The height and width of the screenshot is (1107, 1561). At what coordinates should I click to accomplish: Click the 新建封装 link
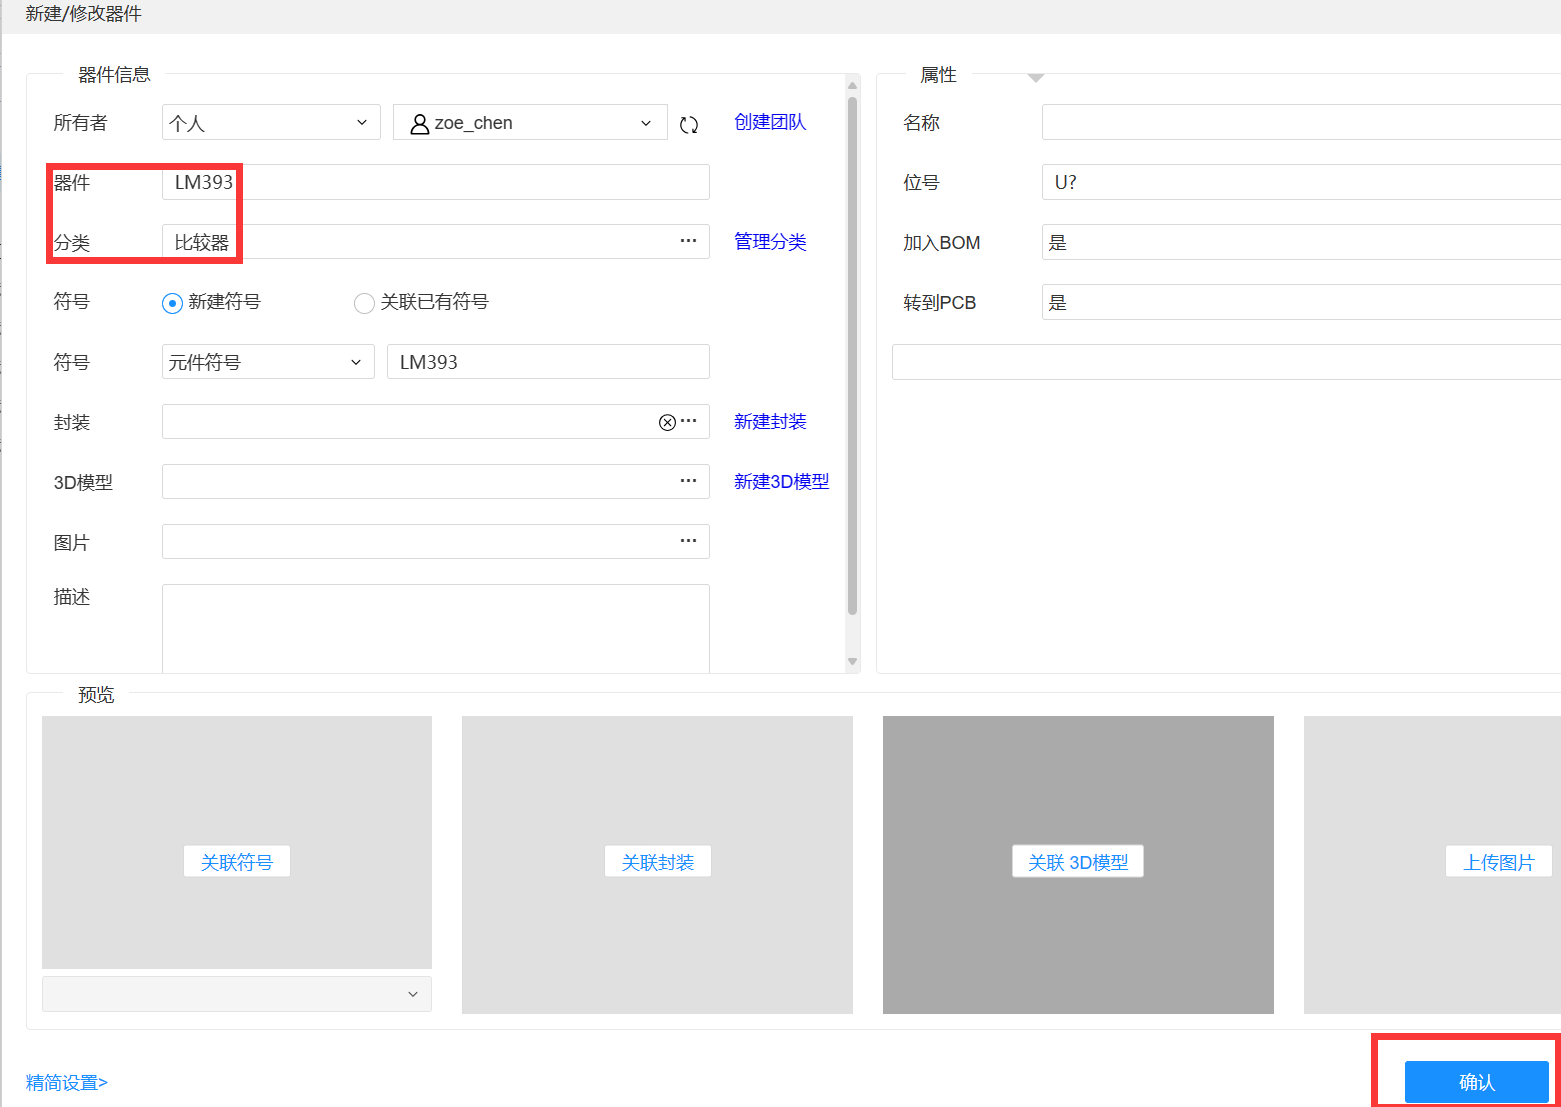point(770,422)
